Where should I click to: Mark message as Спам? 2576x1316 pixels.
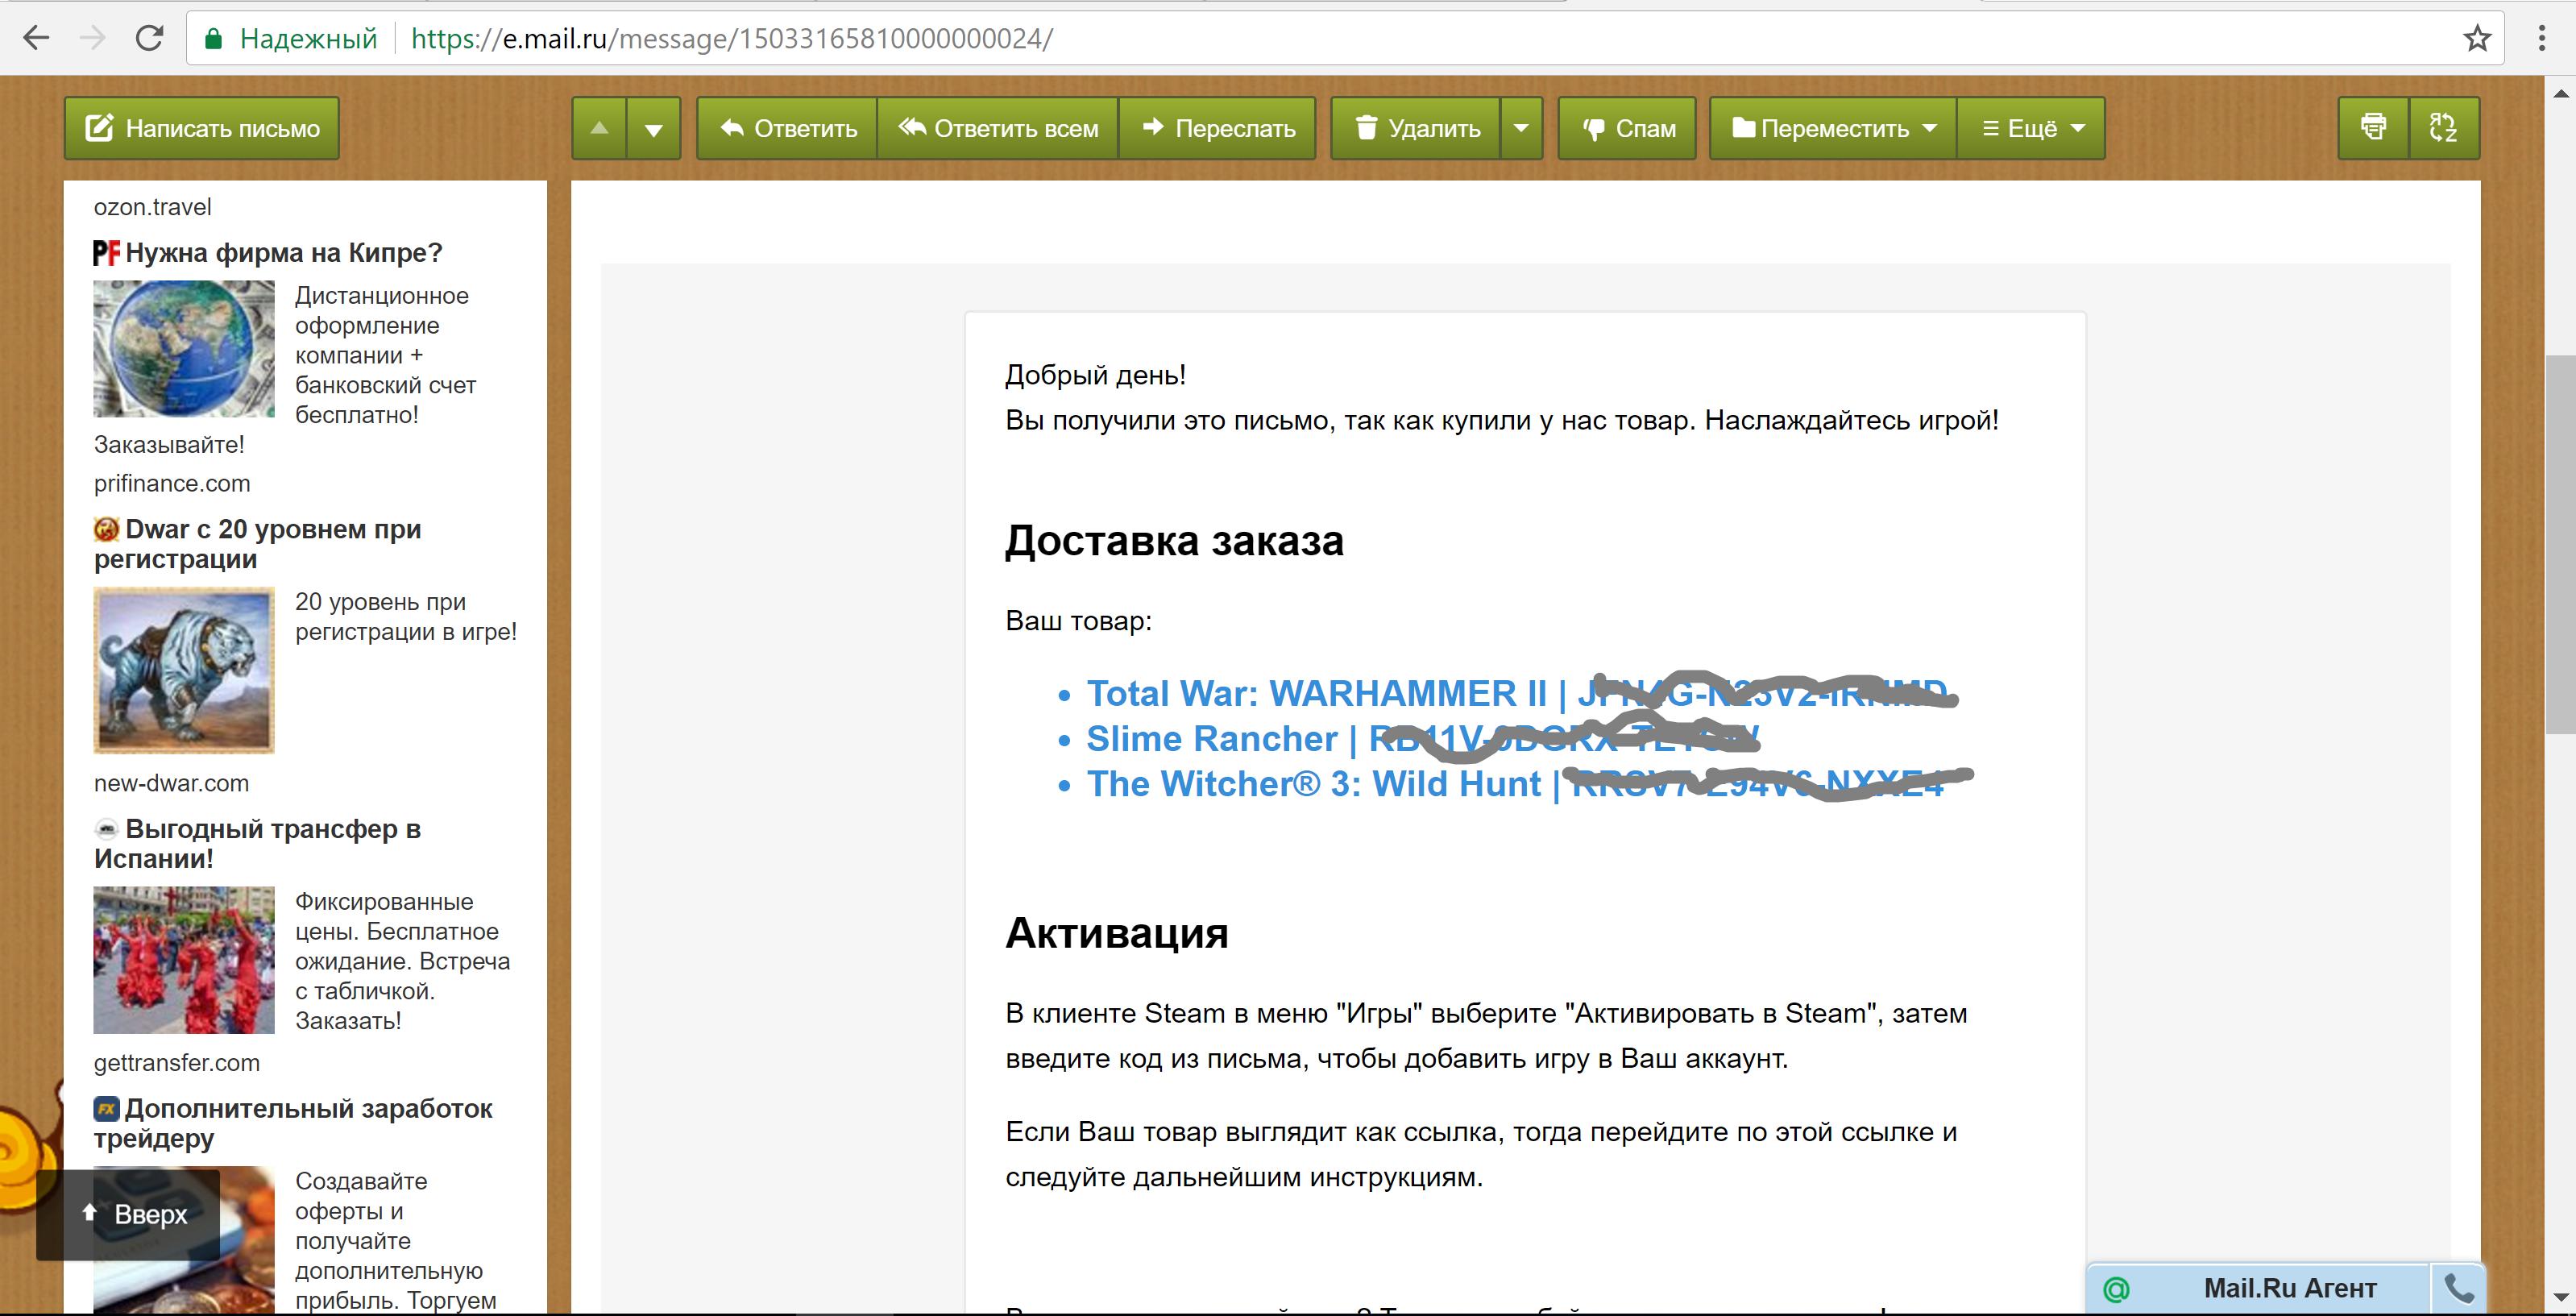click(x=1627, y=128)
